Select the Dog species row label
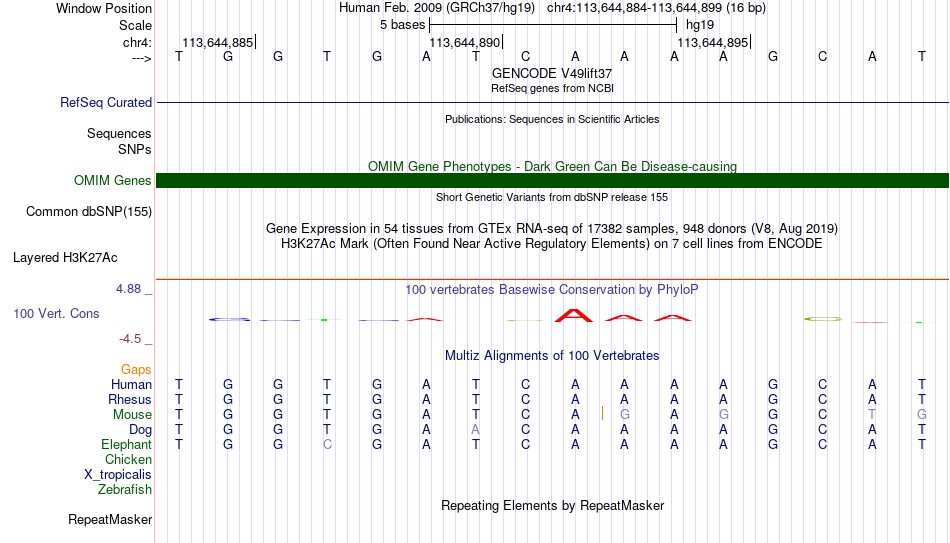 pyautogui.click(x=140, y=430)
